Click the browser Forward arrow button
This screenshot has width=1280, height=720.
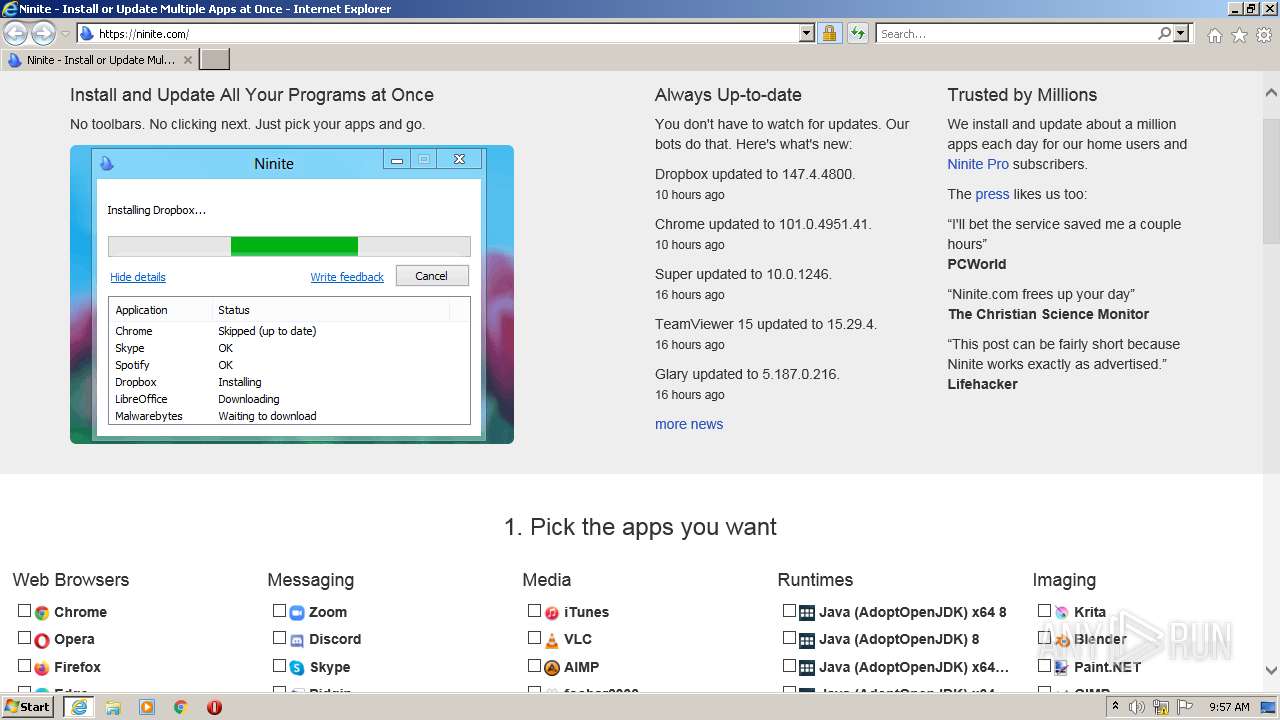tap(43, 34)
